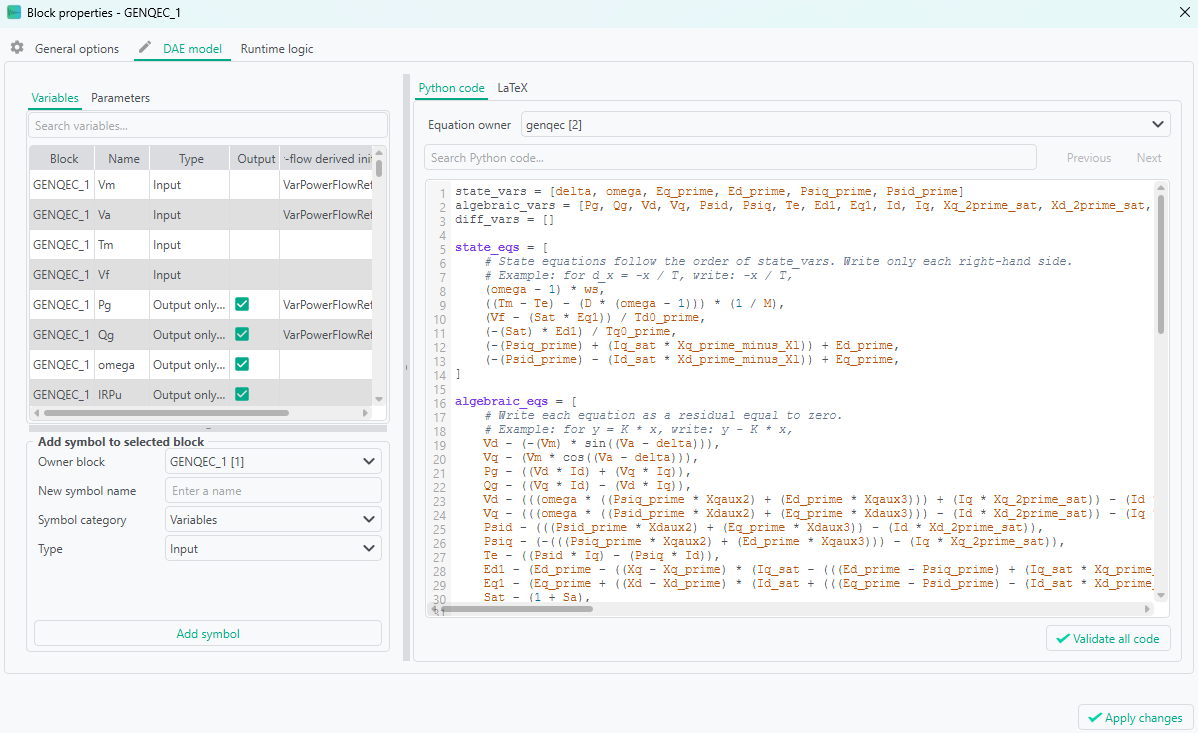Uncheck the Output checkbox for Pg
Image resolution: width=1198 pixels, height=733 pixels.
tap(242, 304)
